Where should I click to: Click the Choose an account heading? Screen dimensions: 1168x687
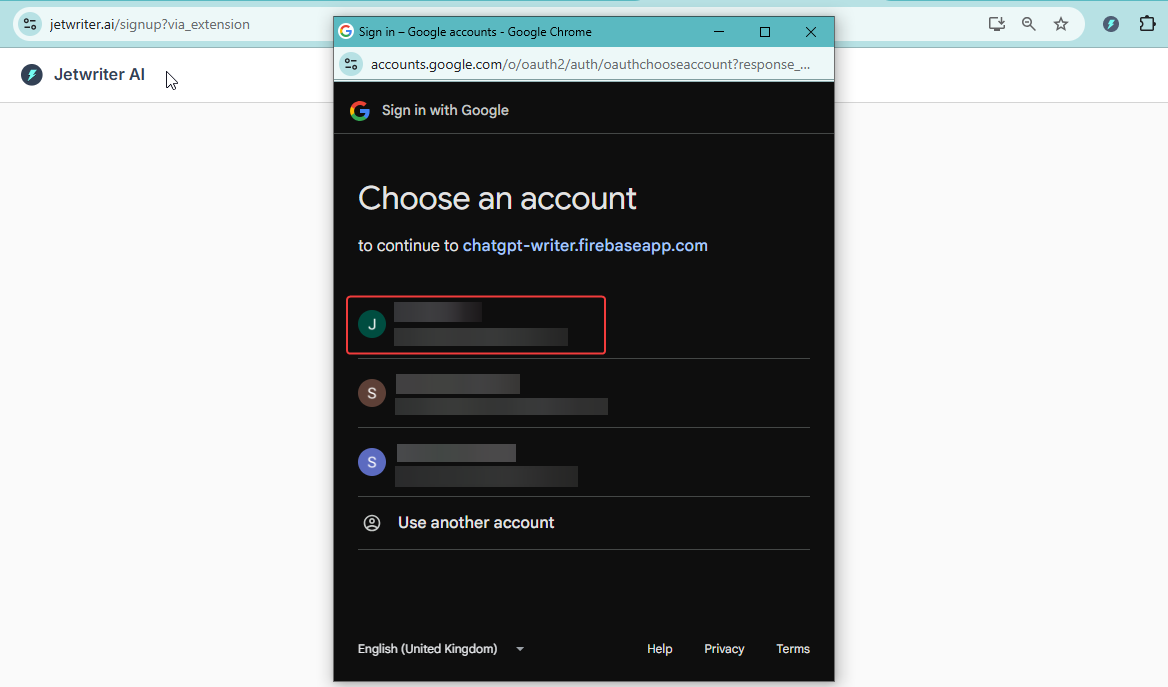coord(498,199)
